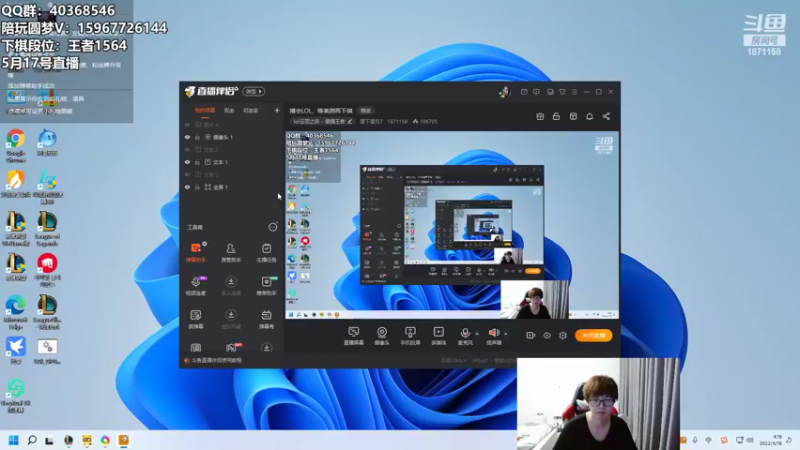Show the hidden 图片 4 source
Image resolution: width=800 pixels, height=450 pixels.
pos(187,124)
